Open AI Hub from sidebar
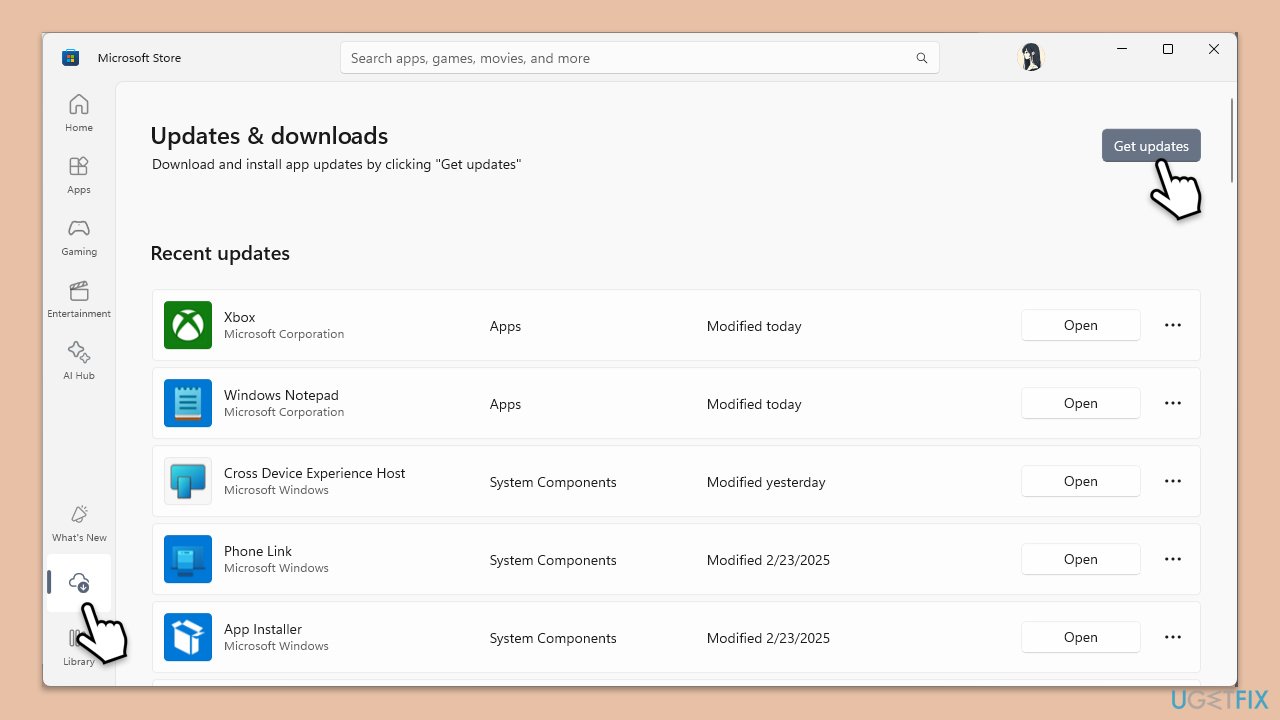Image resolution: width=1280 pixels, height=720 pixels. click(79, 361)
